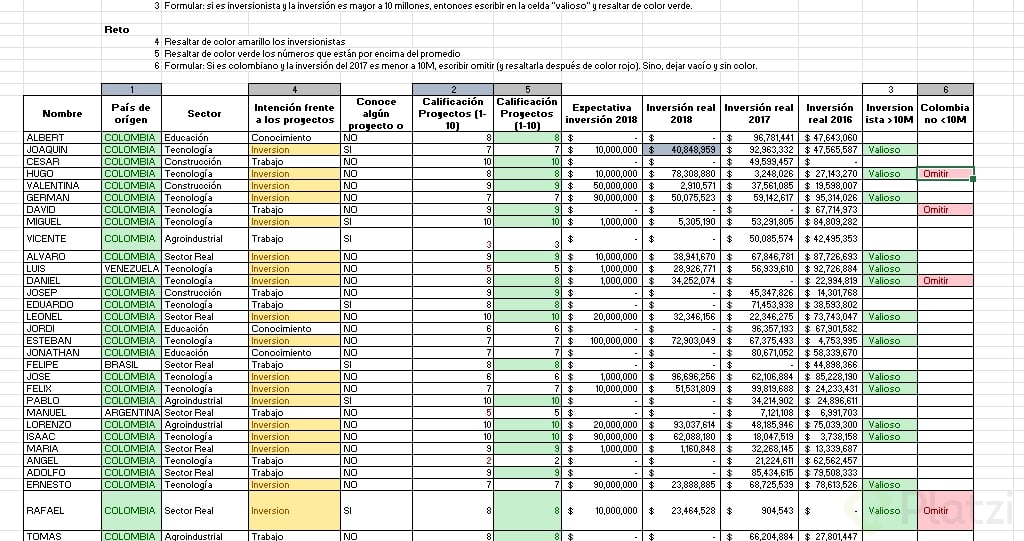Select the name cell 'ALBERT'
Screen dimensions: 1024x541
click(63, 138)
